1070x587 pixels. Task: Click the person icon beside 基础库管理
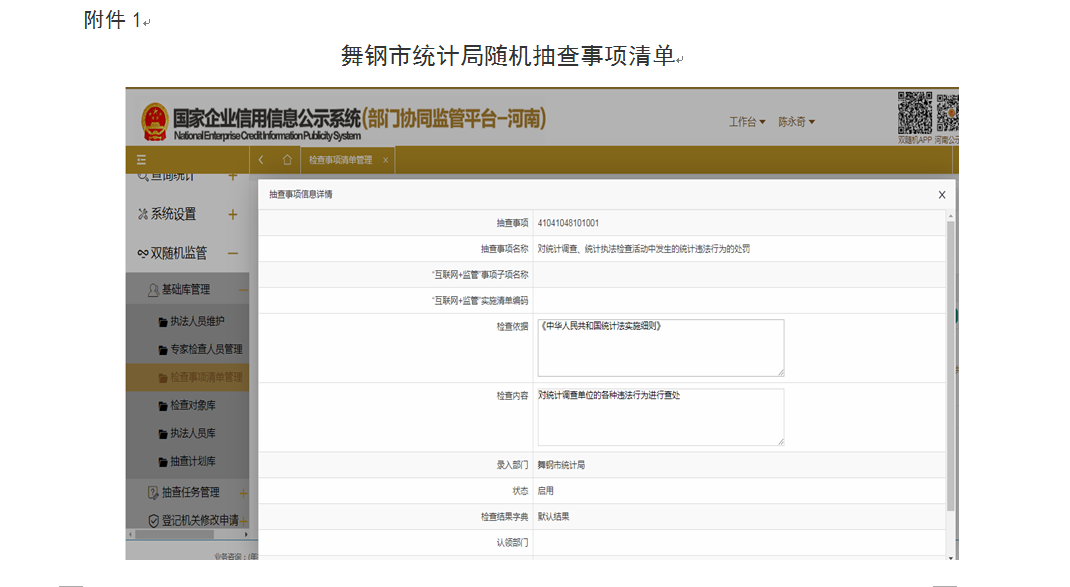[154, 290]
